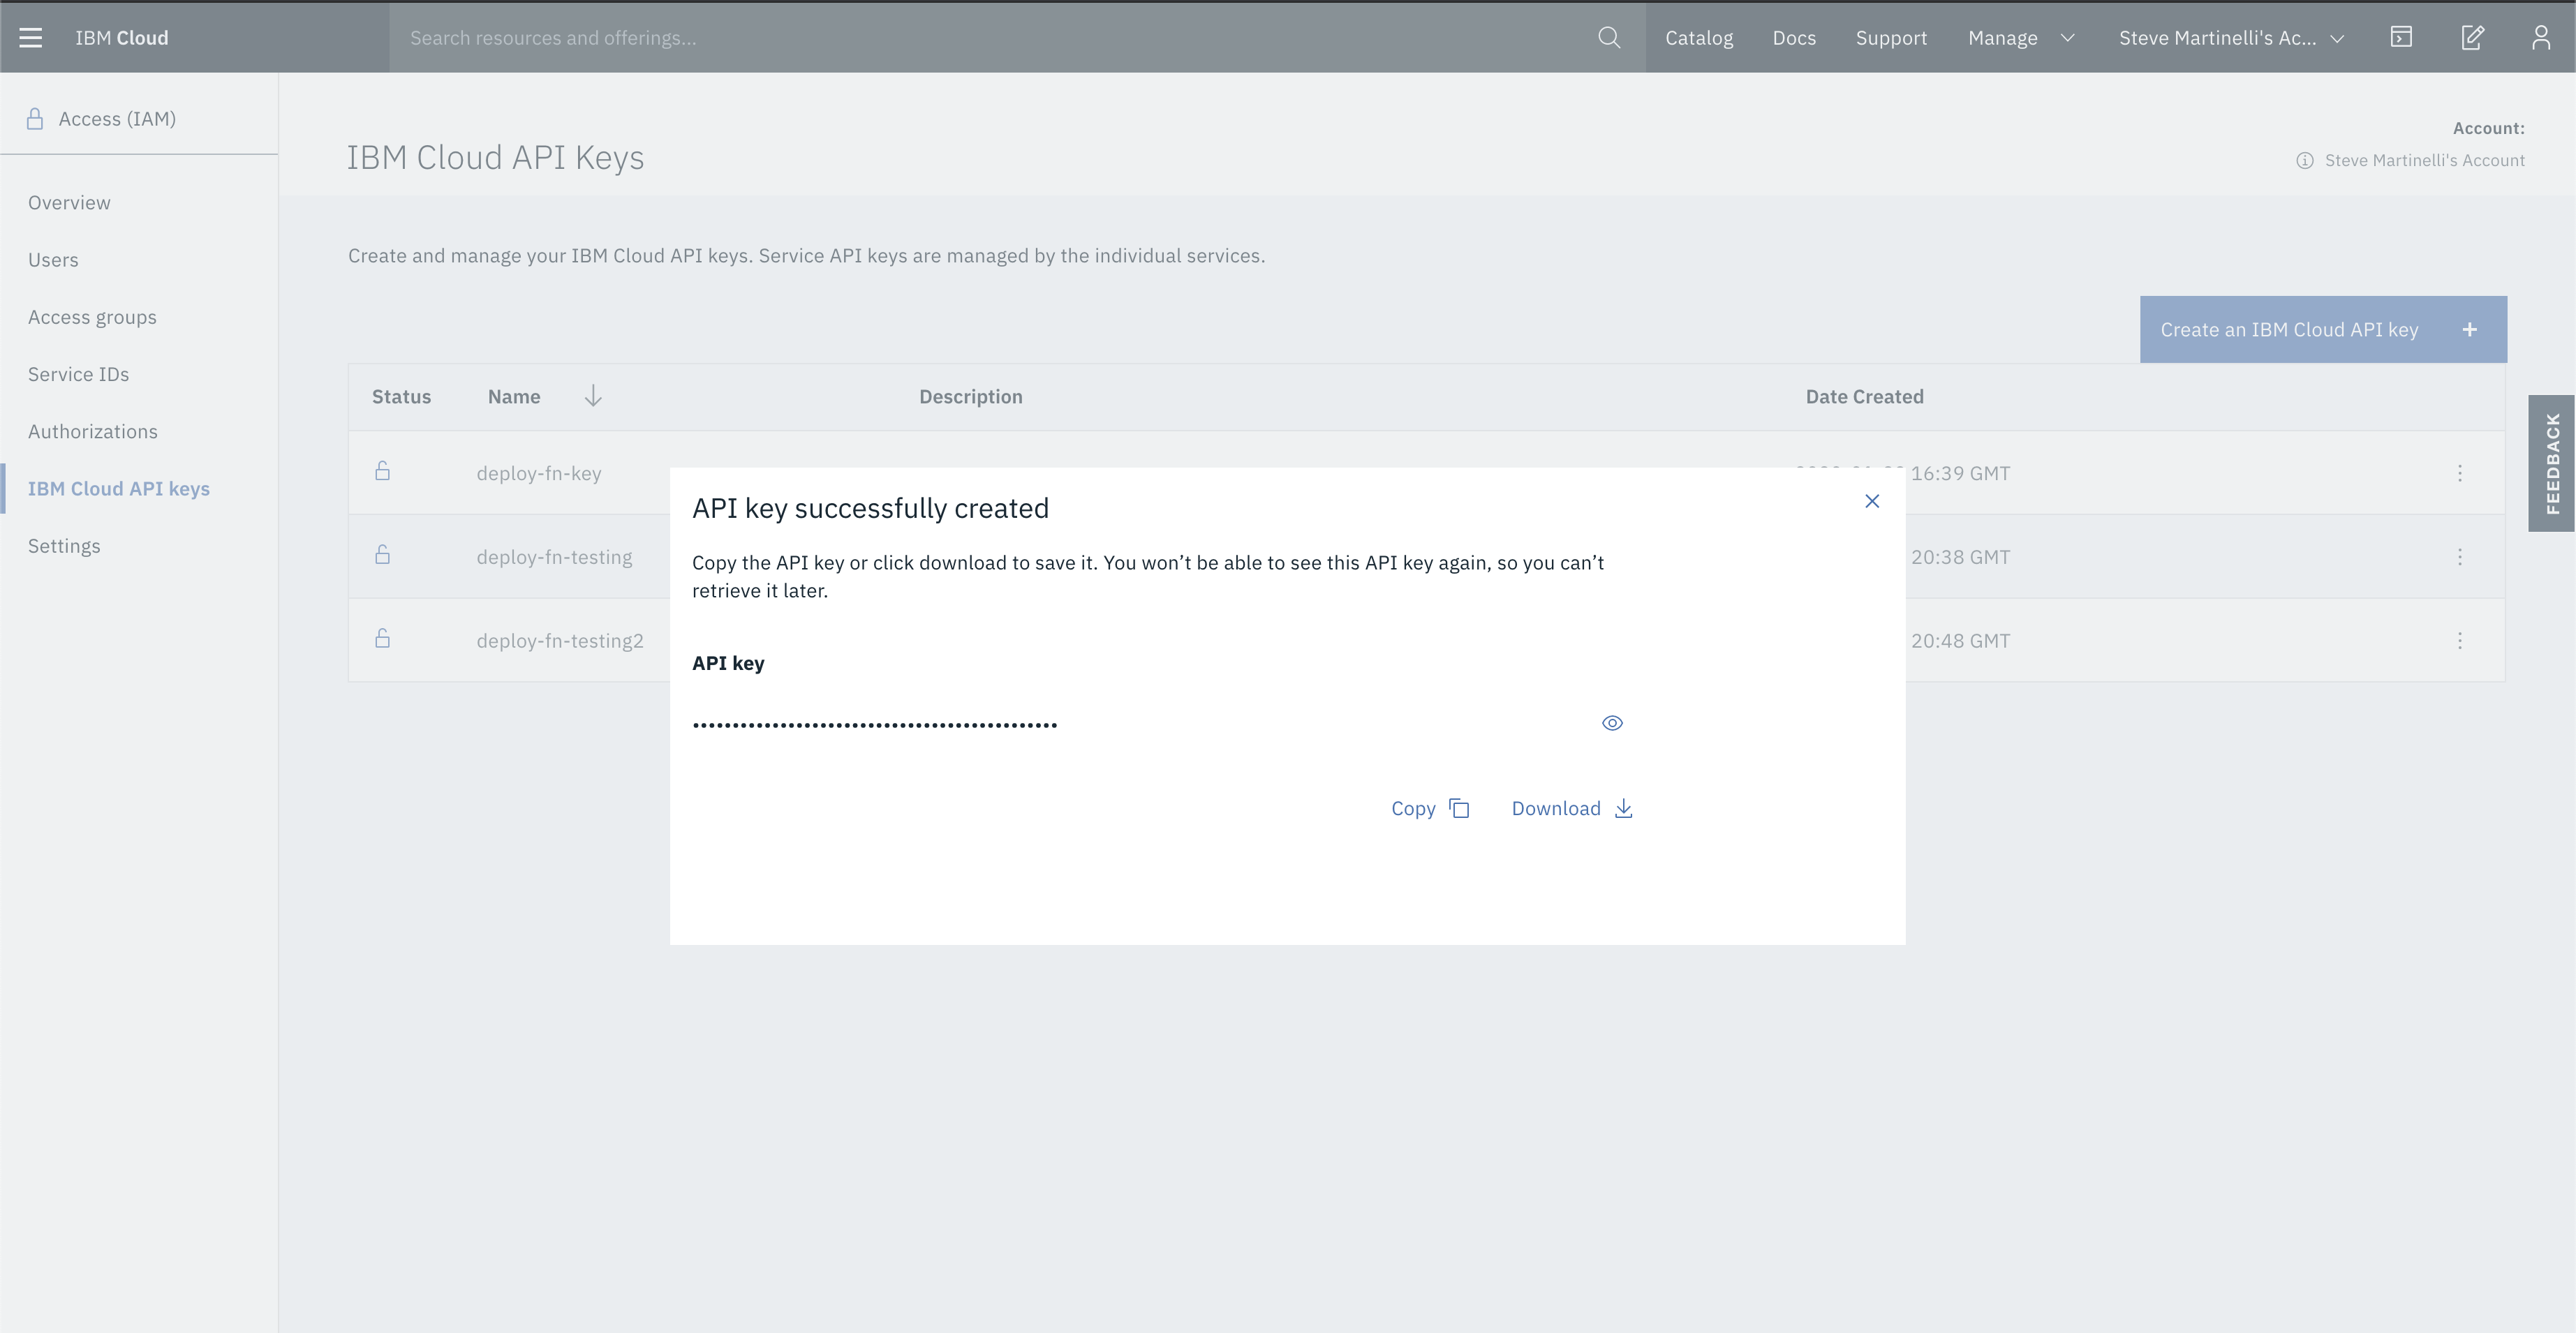Click the lock icon on deploy-fn-key
The image size is (2576, 1333).
click(381, 471)
